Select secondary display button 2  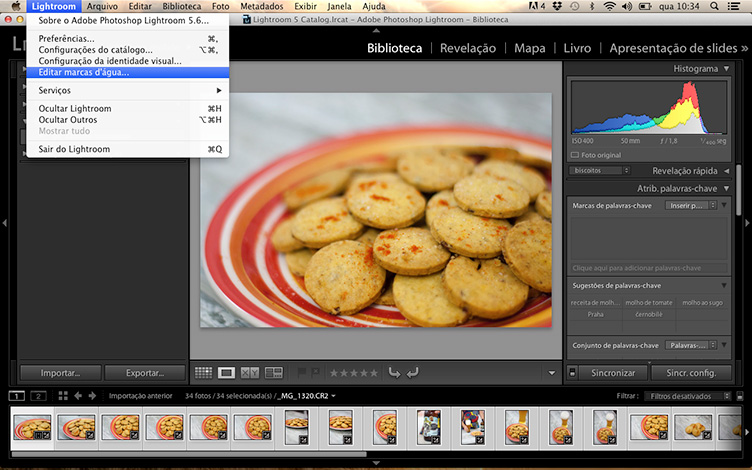coord(38,396)
